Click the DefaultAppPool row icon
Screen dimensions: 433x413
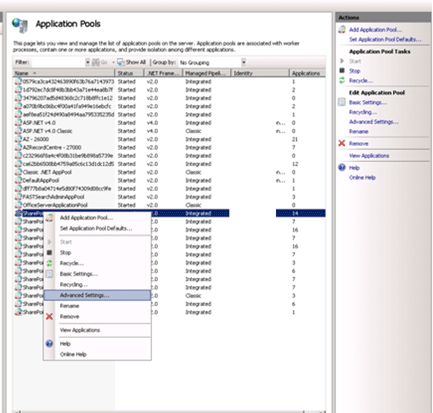pyautogui.click(x=18, y=180)
